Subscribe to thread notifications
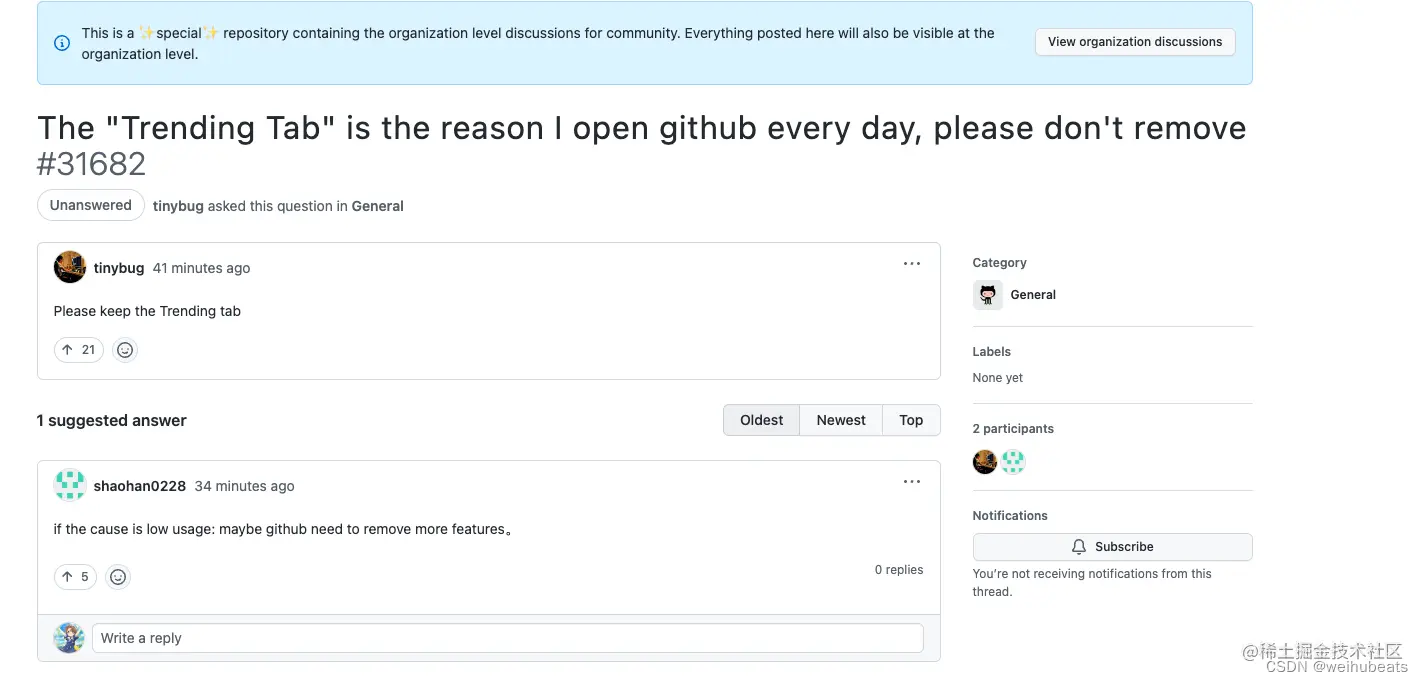This screenshot has height=682, width=1423. 1112,547
